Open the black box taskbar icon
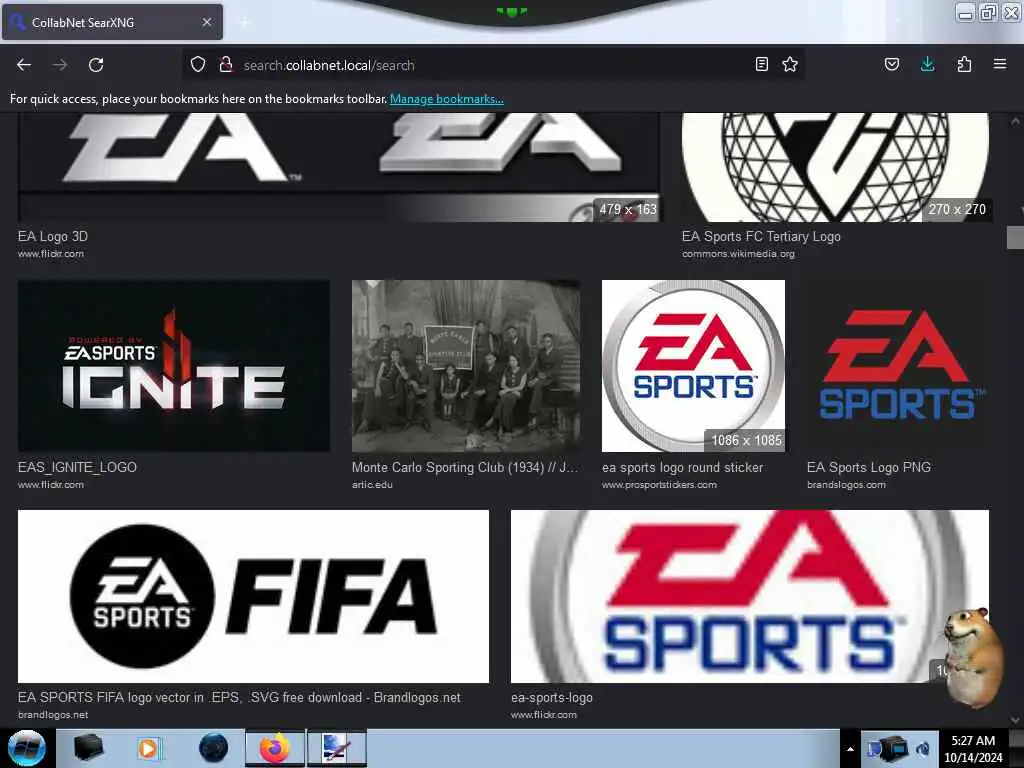The height and width of the screenshot is (768, 1024). 88,748
